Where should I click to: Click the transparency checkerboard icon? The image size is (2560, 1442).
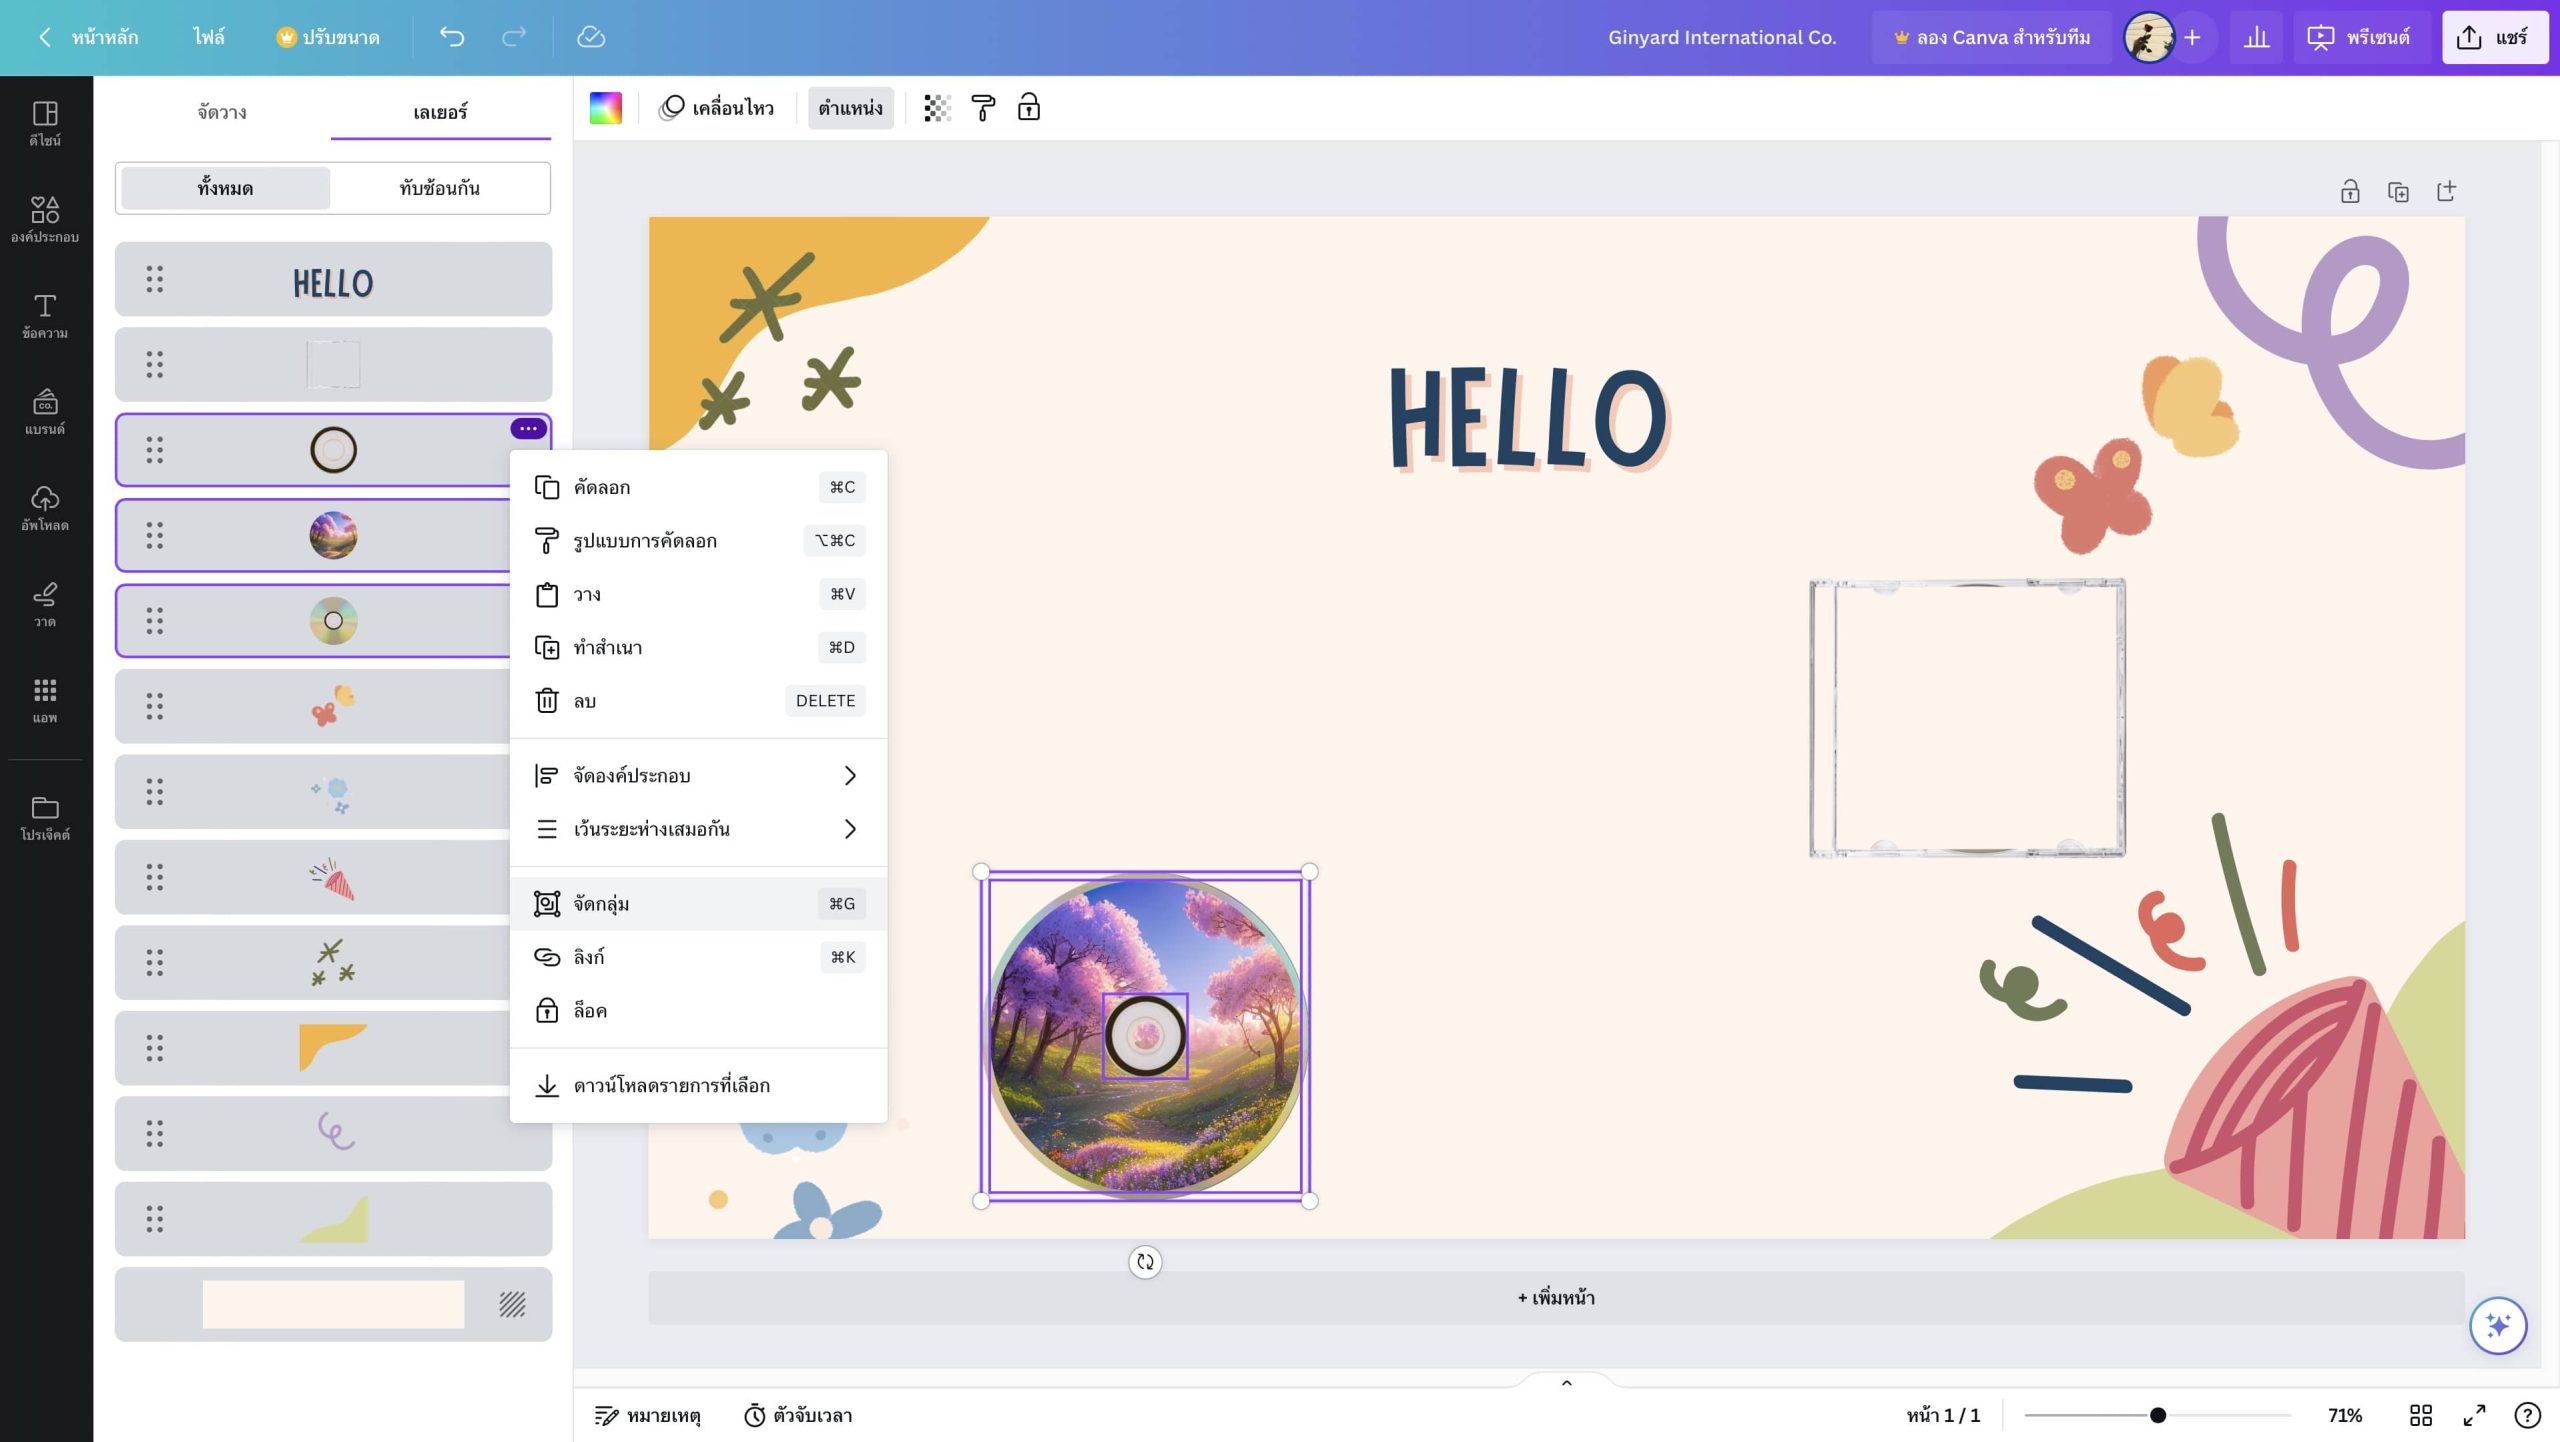click(936, 108)
